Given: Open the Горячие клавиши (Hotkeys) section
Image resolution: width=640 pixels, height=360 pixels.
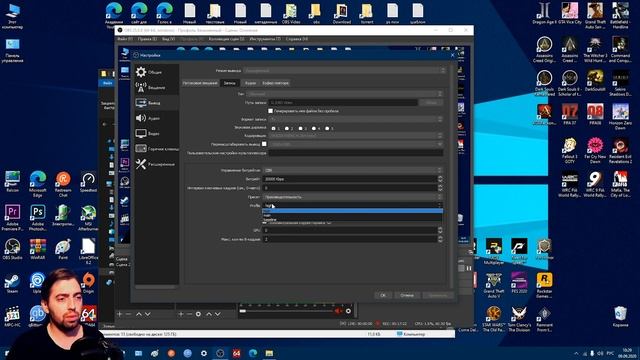Looking at the screenshot, I should 157,149.
